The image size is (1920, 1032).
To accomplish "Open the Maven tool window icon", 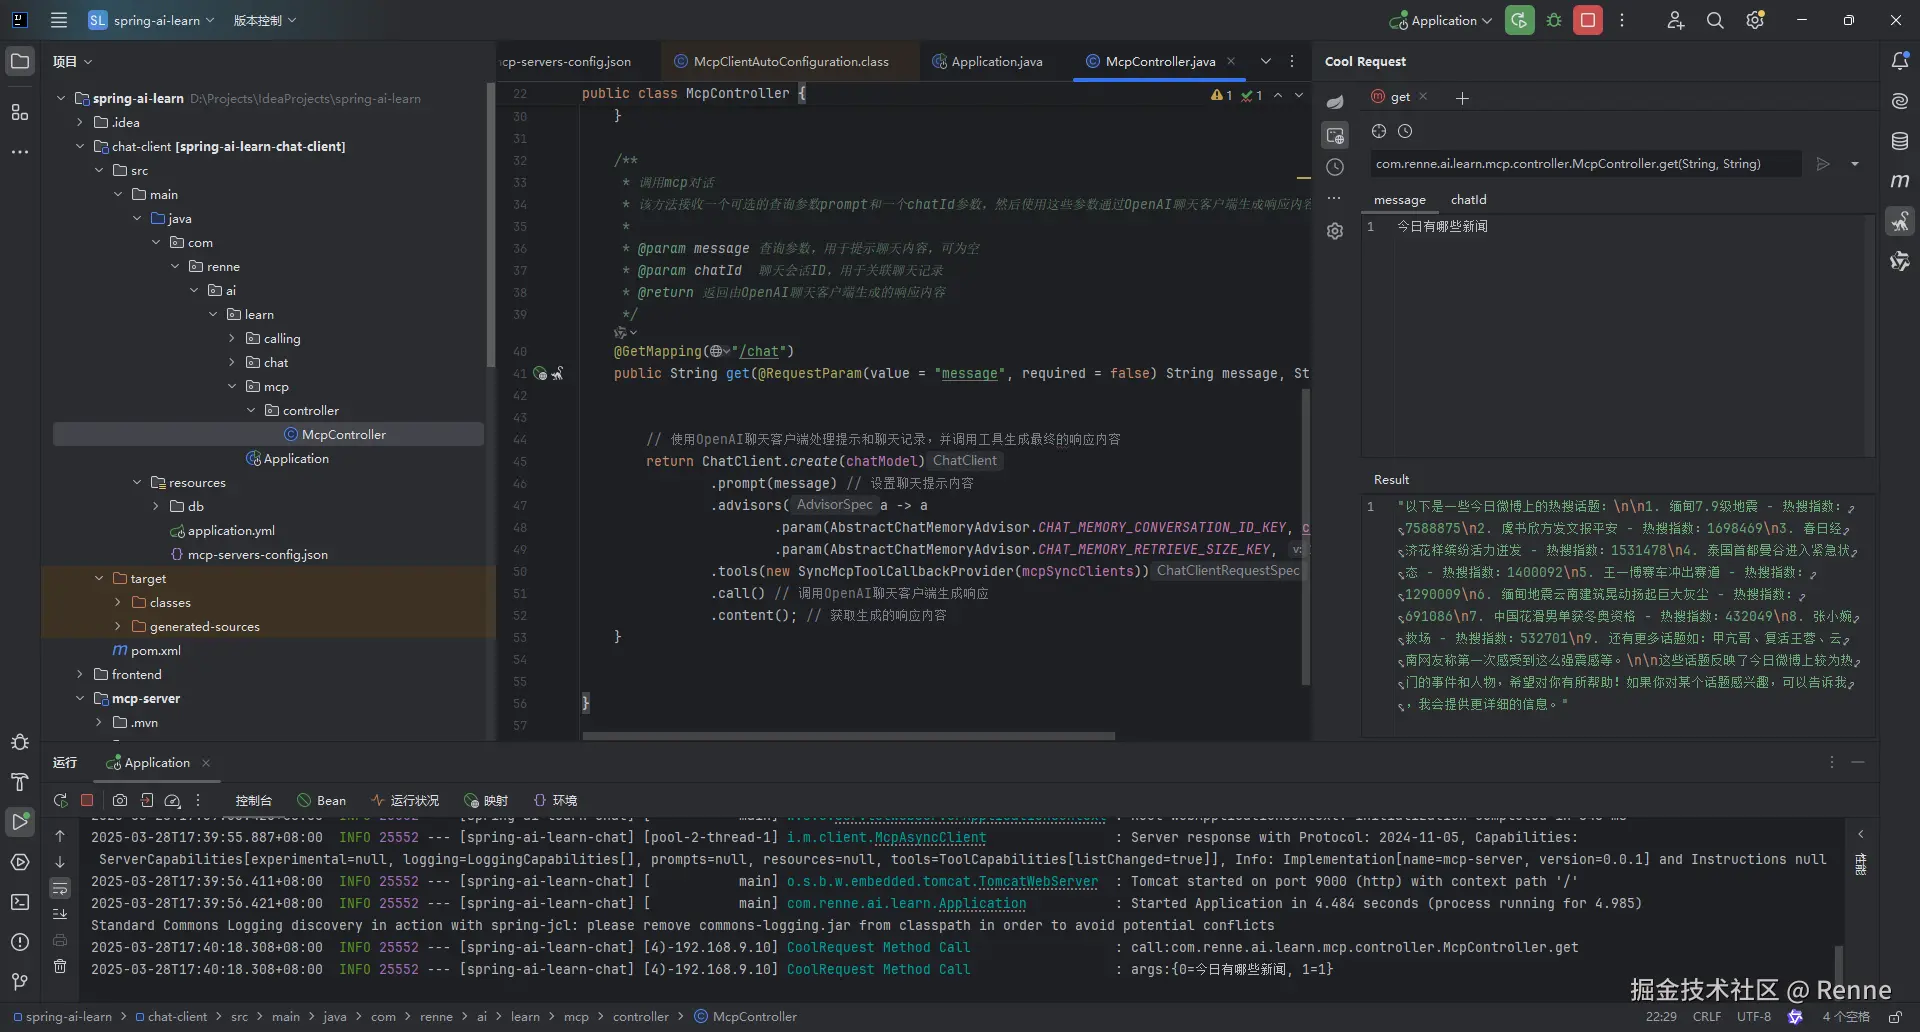I will pyautogui.click(x=1900, y=181).
